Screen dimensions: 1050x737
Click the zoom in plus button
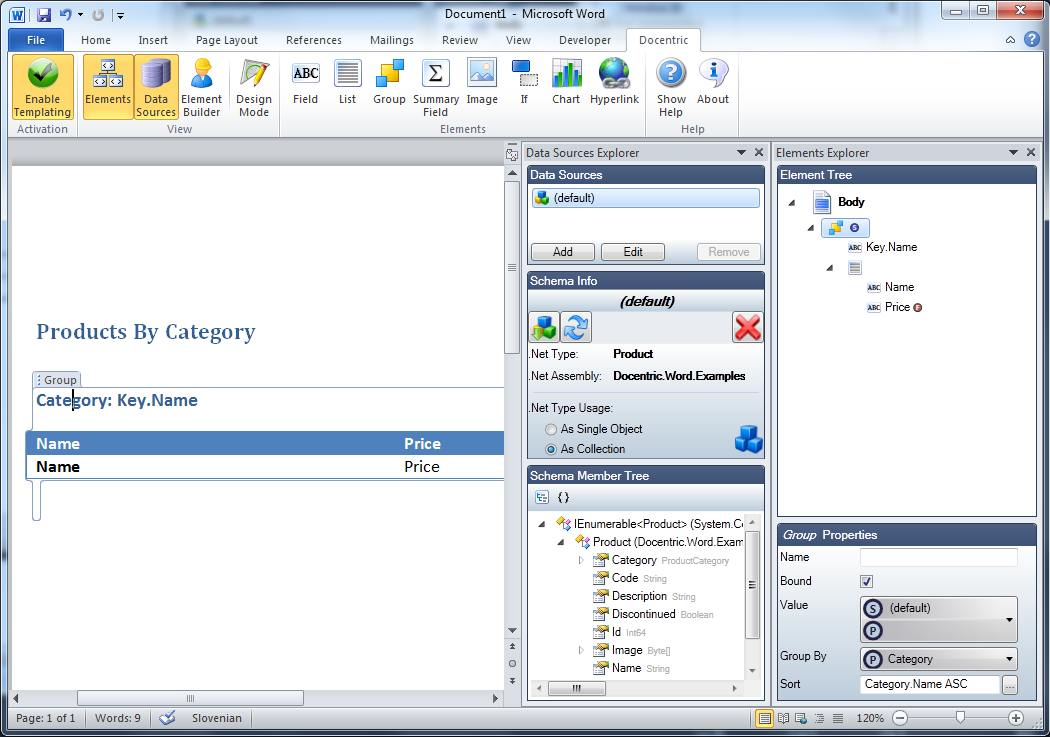tap(1015, 718)
